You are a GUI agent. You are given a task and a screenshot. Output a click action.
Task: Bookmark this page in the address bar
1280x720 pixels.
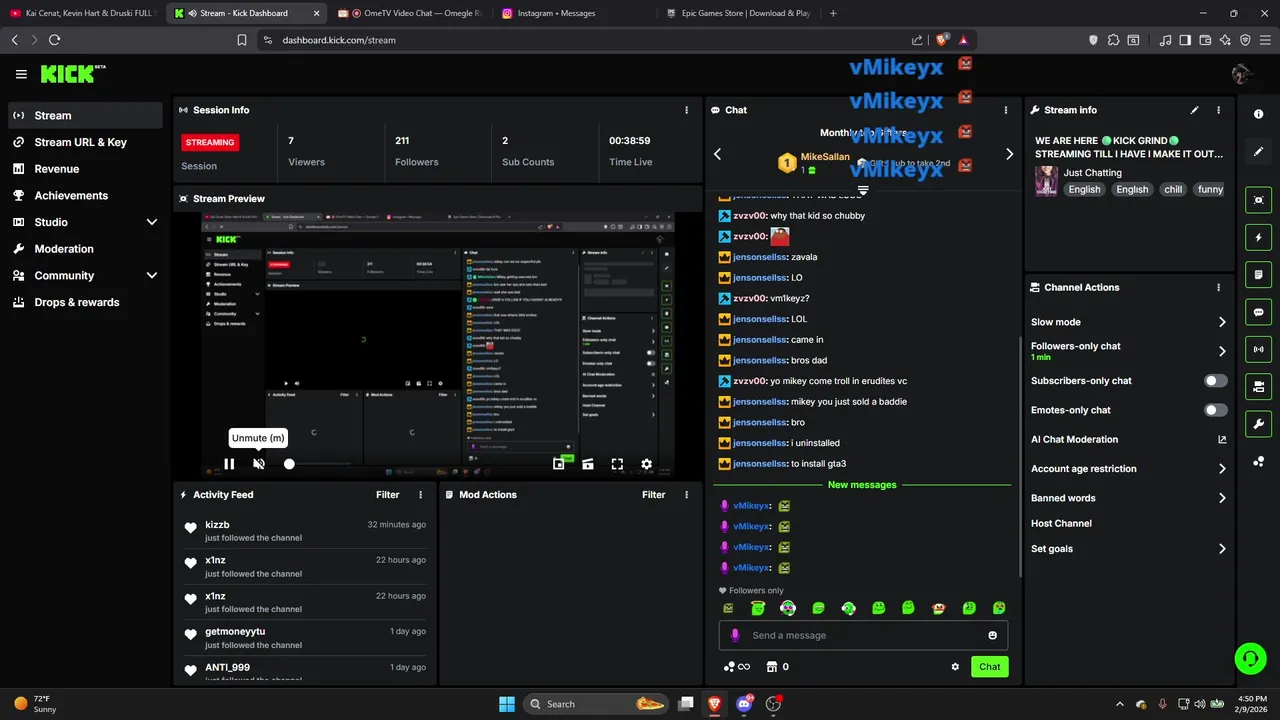tap(242, 40)
